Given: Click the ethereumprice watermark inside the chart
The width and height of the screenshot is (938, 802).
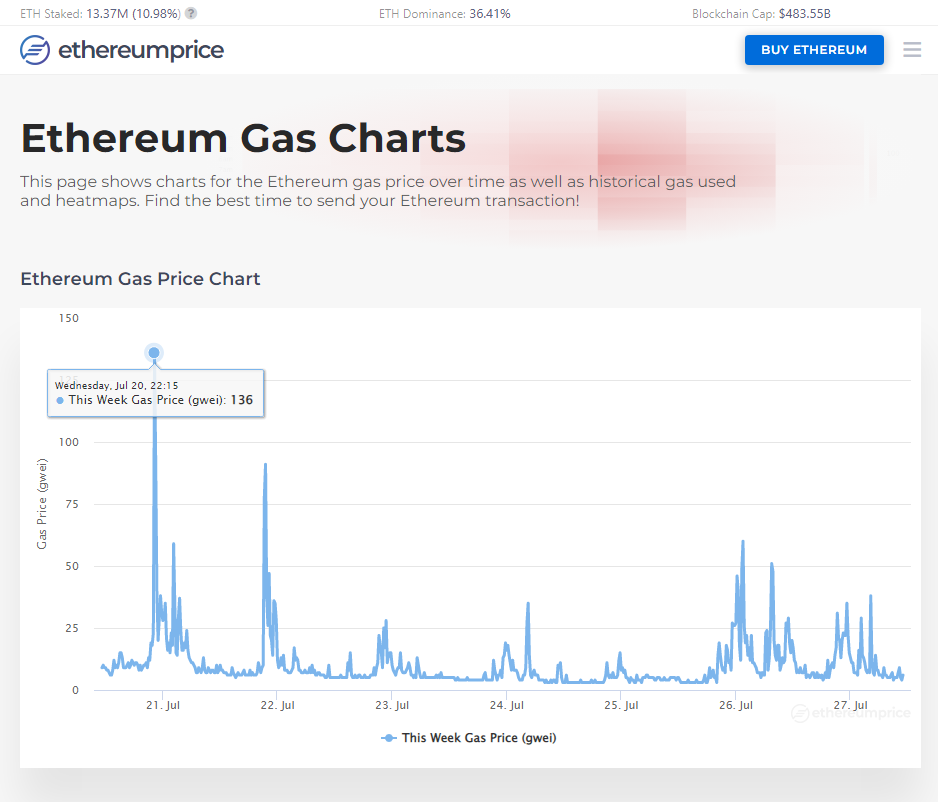Looking at the screenshot, I should click(851, 713).
